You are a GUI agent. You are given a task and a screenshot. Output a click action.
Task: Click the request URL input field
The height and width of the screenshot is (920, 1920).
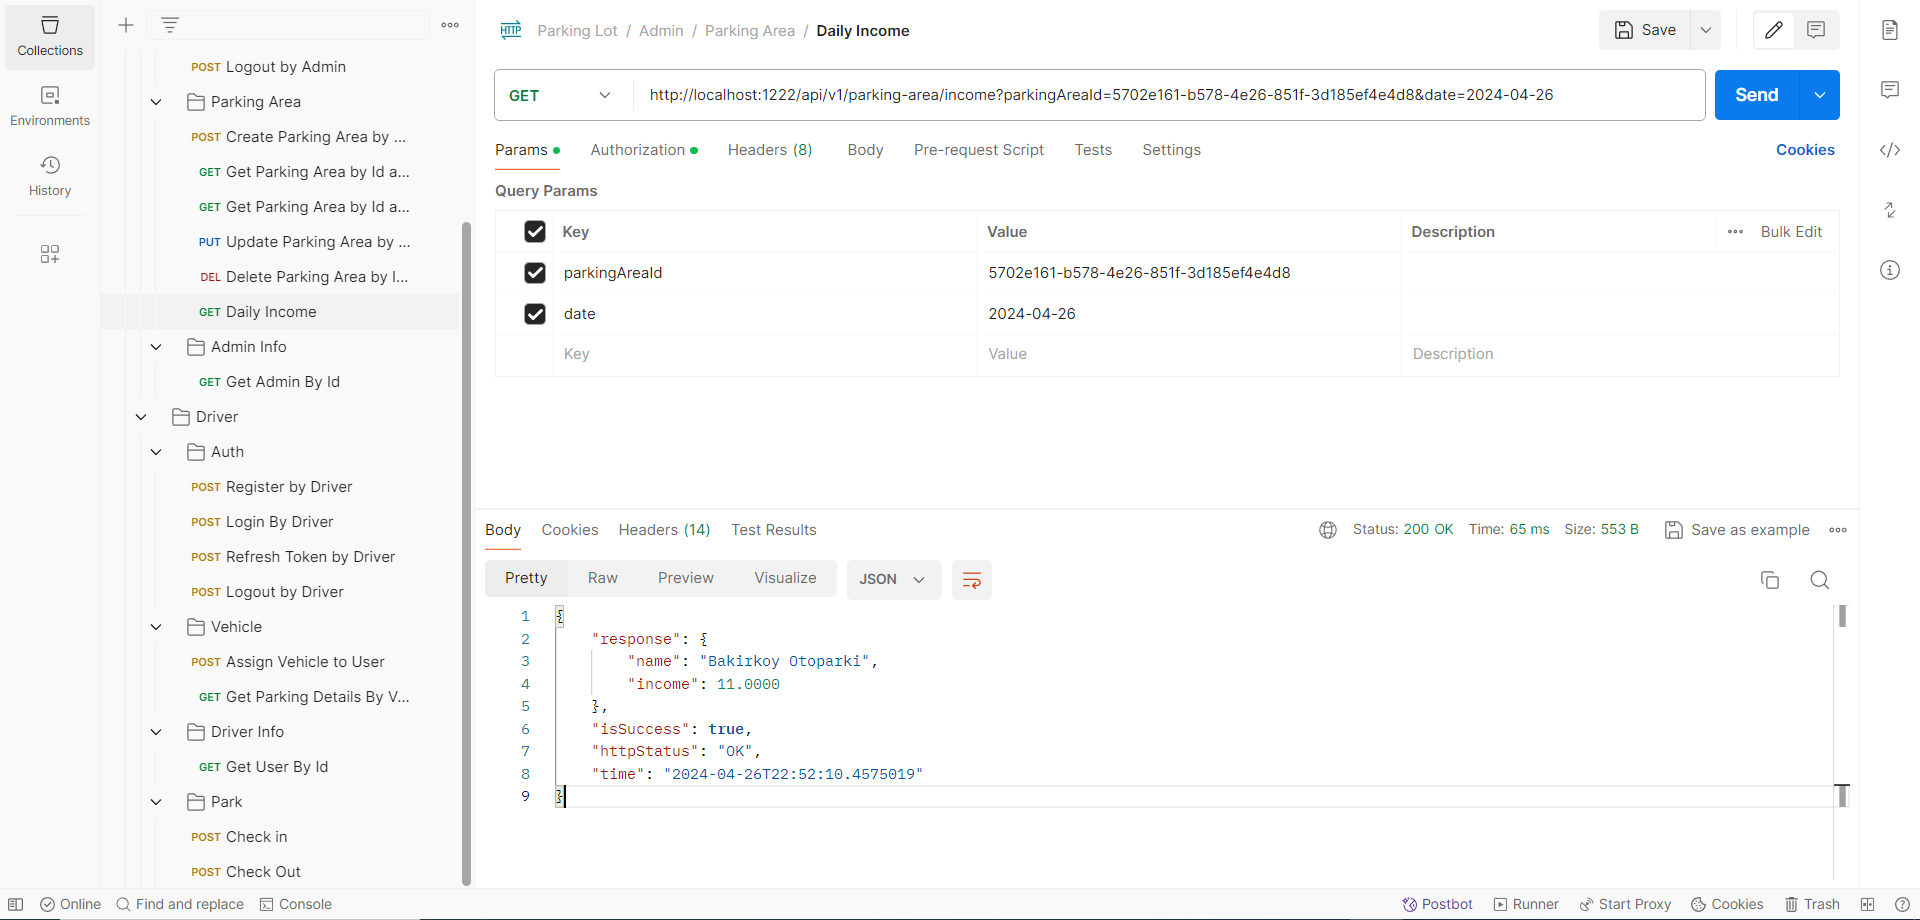(x=1168, y=95)
